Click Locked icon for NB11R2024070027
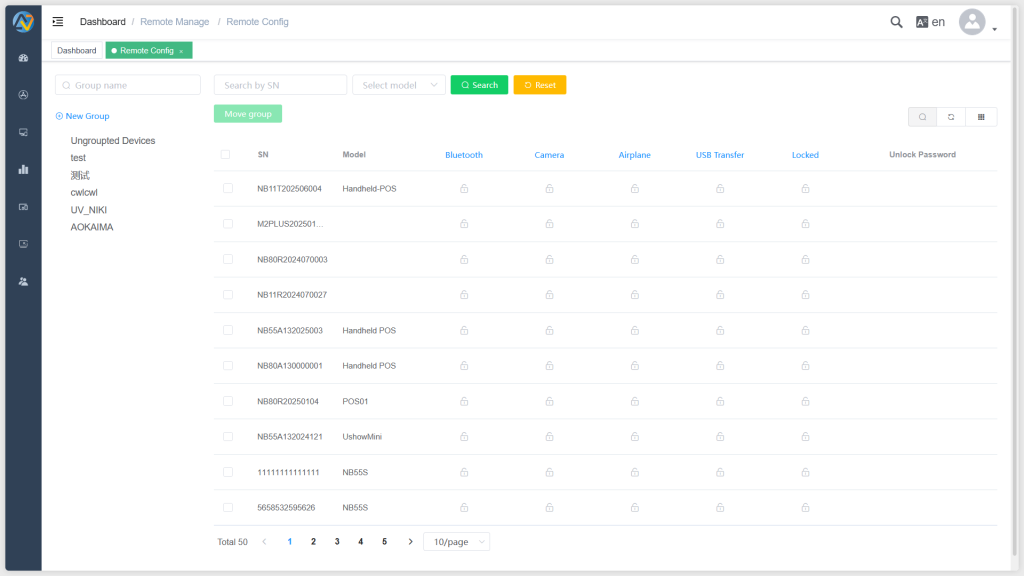This screenshot has width=1024, height=576. coord(805,295)
